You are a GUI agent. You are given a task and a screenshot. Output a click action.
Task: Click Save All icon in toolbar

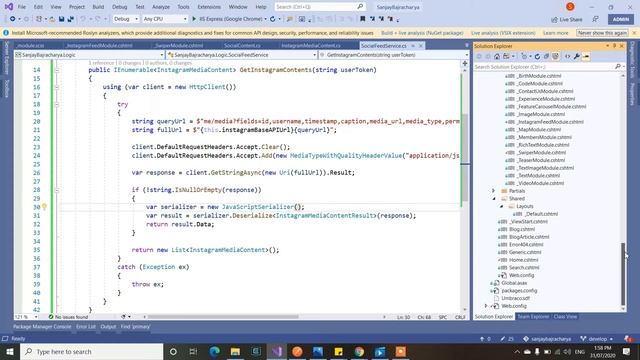click(x=70, y=19)
